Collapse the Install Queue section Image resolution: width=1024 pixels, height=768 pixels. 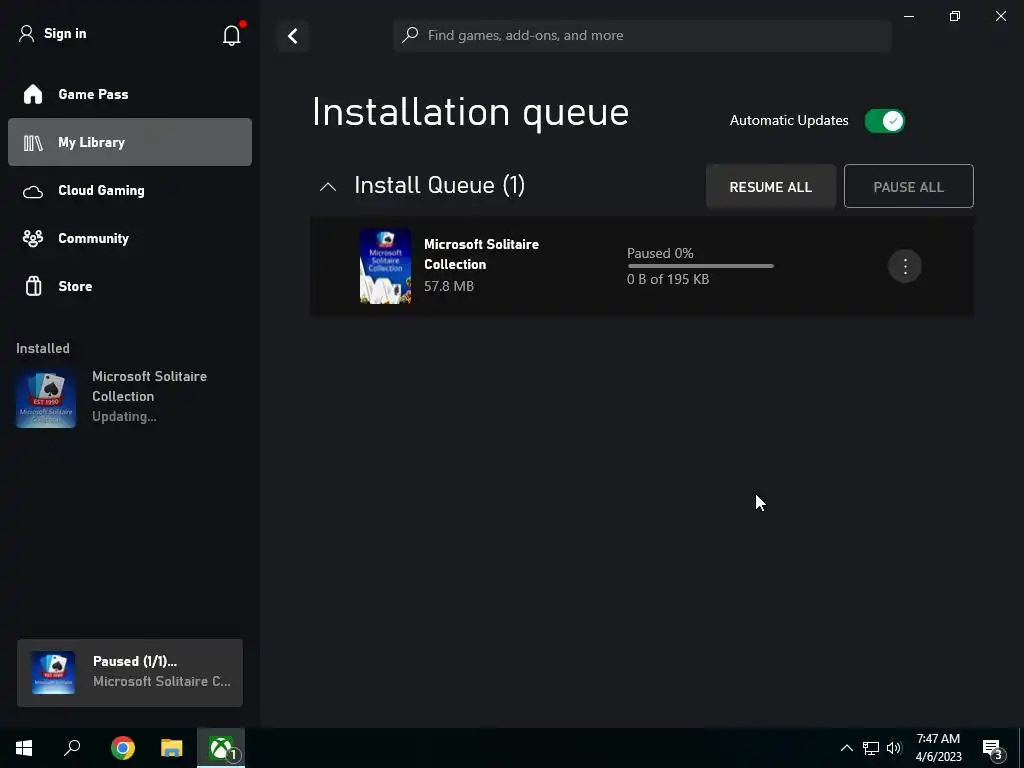[x=328, y=187]
